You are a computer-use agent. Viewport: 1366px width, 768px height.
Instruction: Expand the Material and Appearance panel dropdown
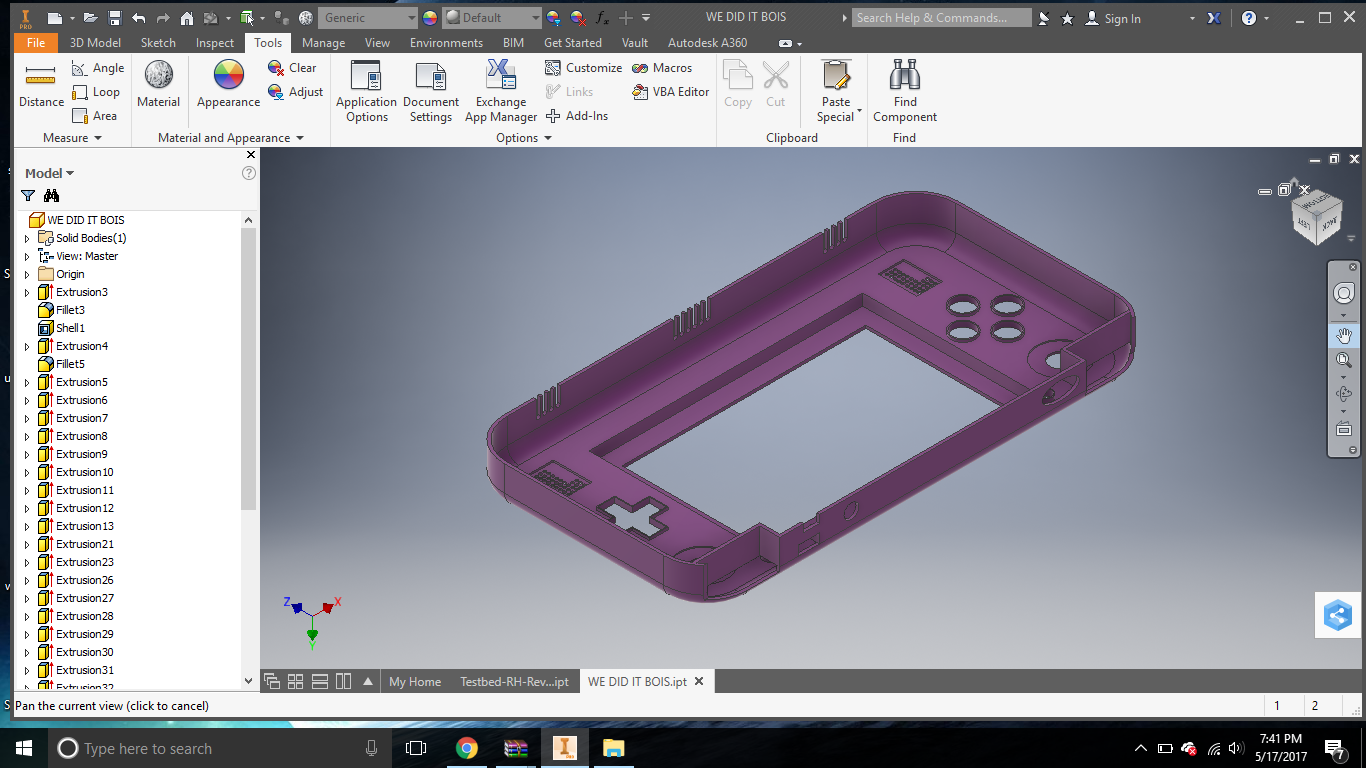[231, 138]
